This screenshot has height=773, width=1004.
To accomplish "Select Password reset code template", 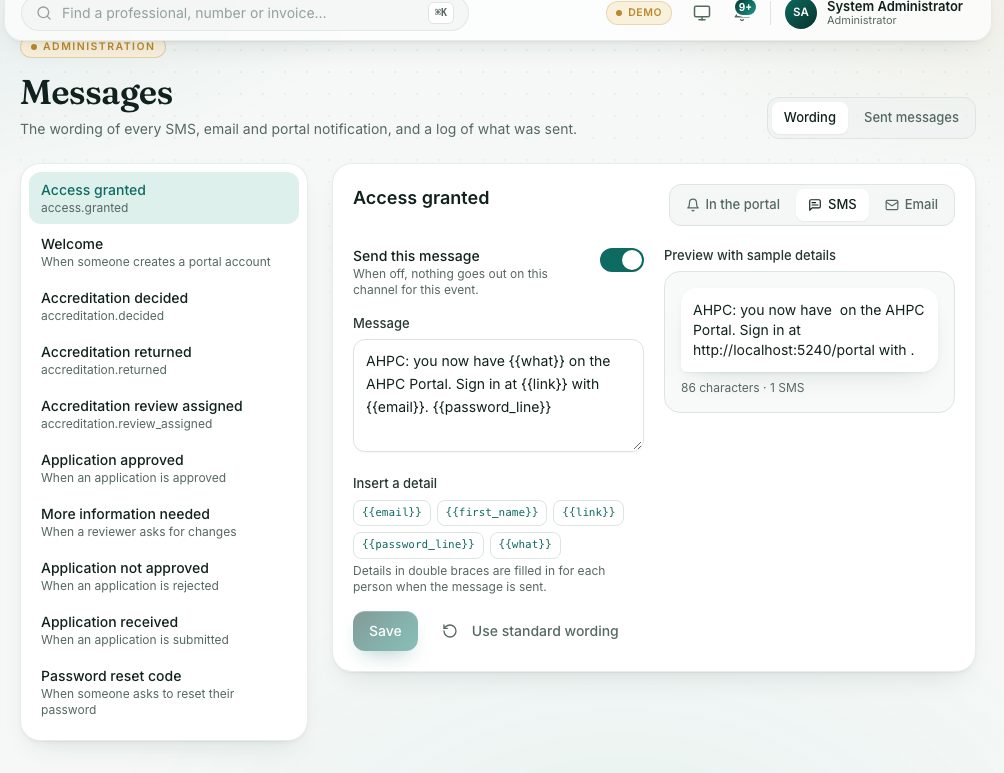I will [x=163, y=692].
